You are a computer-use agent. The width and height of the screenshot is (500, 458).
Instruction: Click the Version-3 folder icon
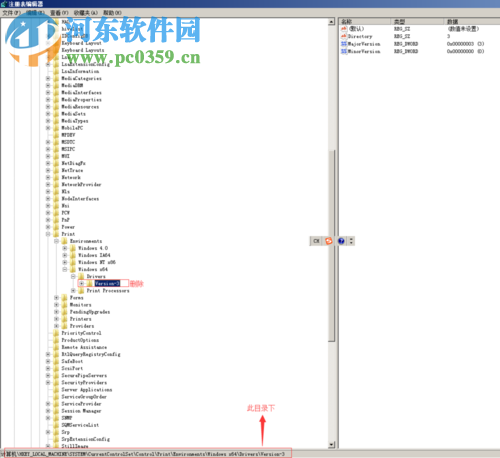tap(90, 284)
